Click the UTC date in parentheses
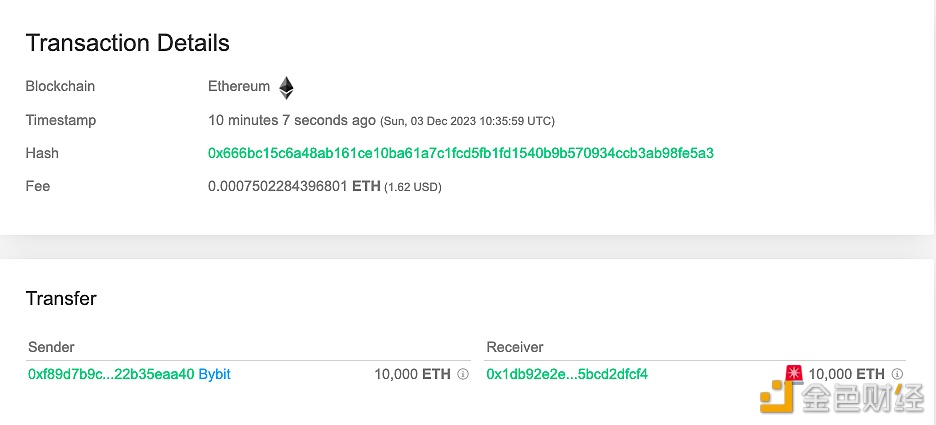This screenshot has height=425, width=936. (467, 121)
